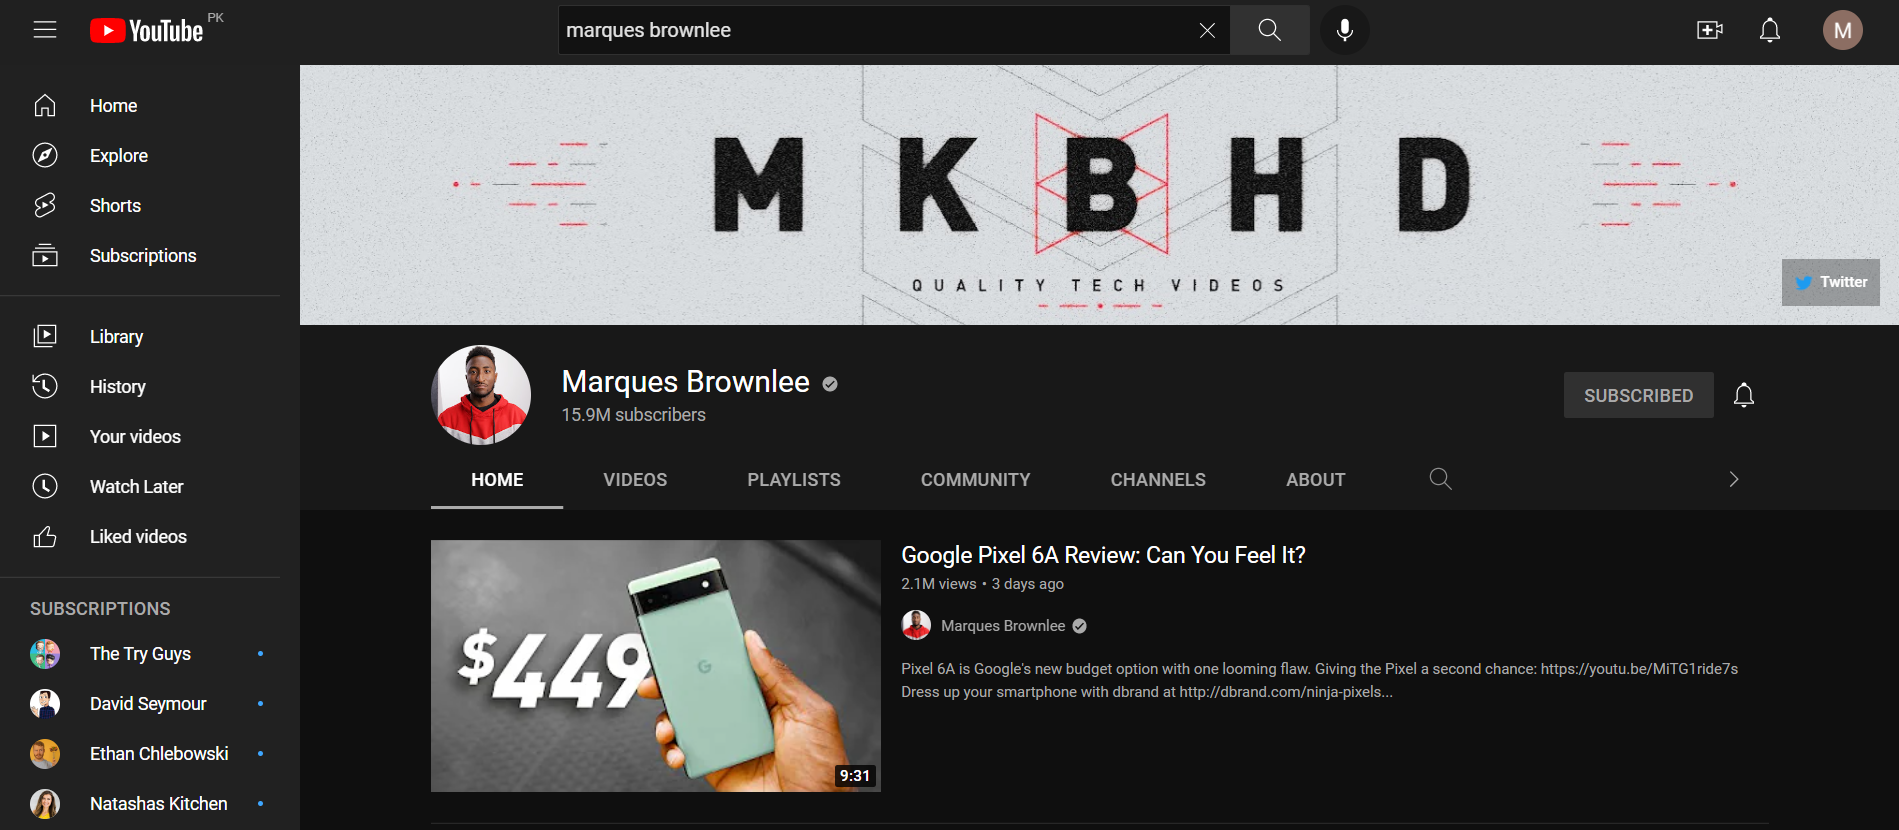Viewport: 1899px width, 830px height.
Task: Switch to the ABOUT tab
Action: tap(1316, 480)
